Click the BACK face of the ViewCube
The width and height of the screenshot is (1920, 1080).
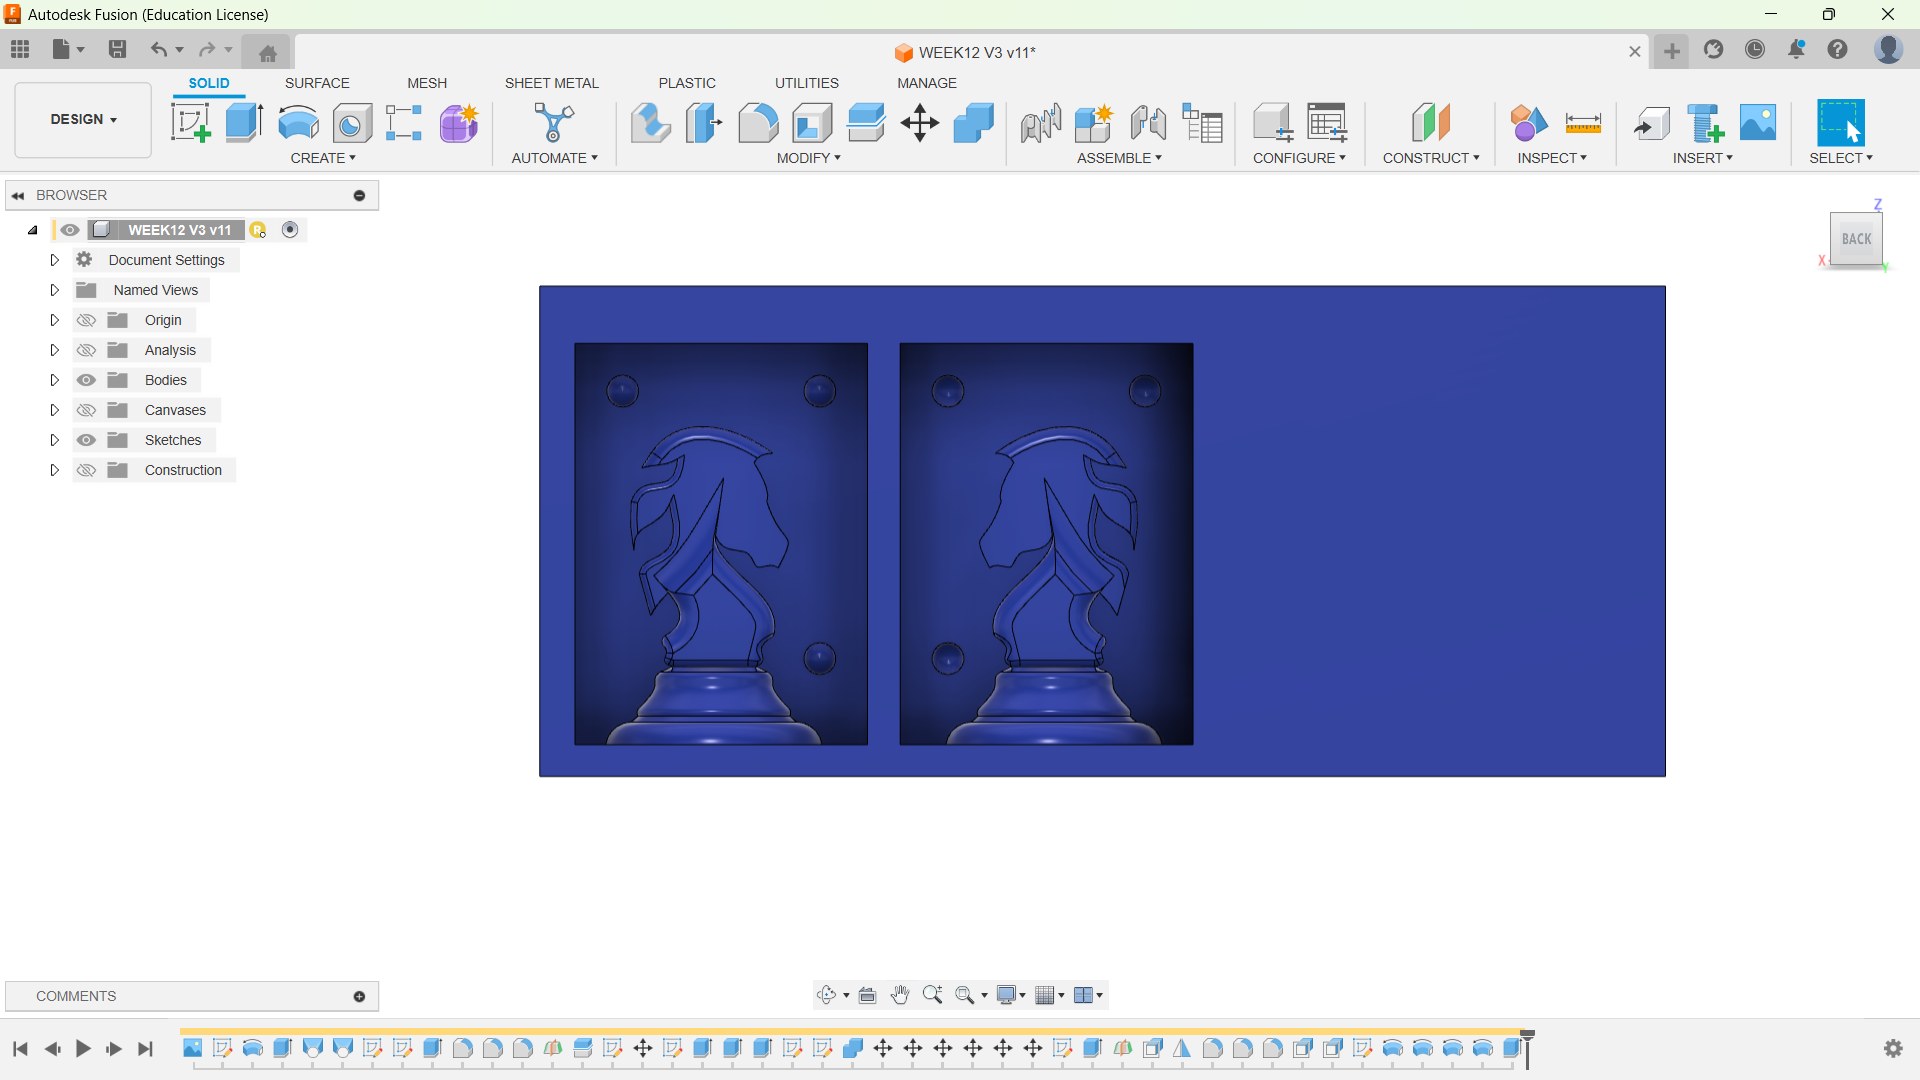pos(1856,239)
